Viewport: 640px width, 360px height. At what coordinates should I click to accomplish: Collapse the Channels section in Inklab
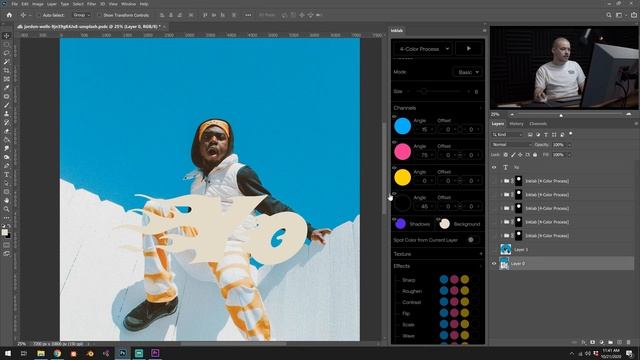click(x=481, y=108)
